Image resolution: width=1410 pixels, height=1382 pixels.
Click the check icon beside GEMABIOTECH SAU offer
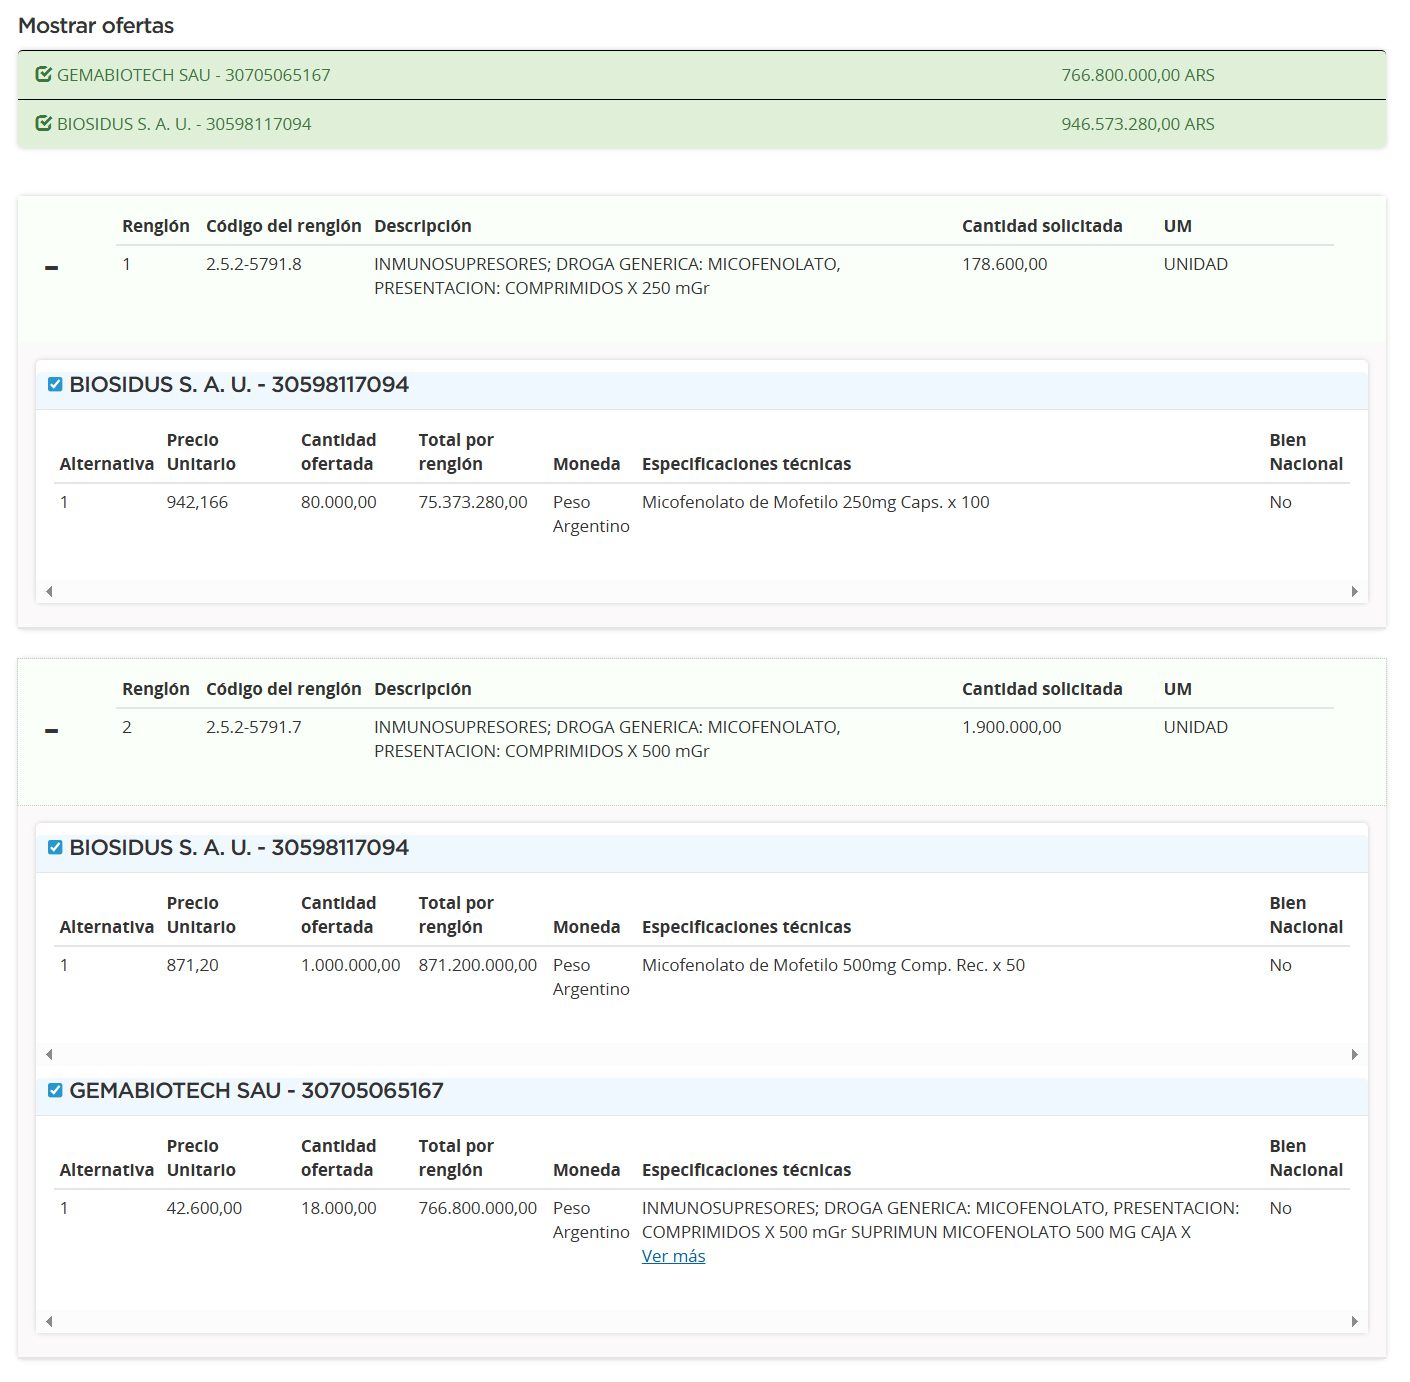point(43,75)
